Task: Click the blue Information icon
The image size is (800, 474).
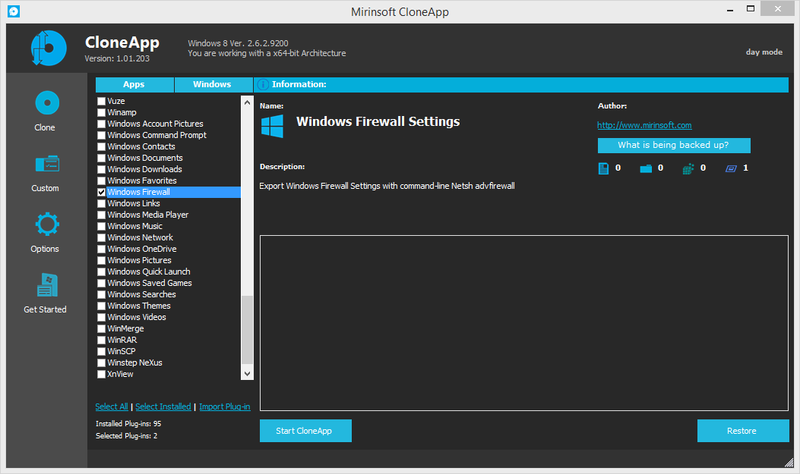Action: 262,85
